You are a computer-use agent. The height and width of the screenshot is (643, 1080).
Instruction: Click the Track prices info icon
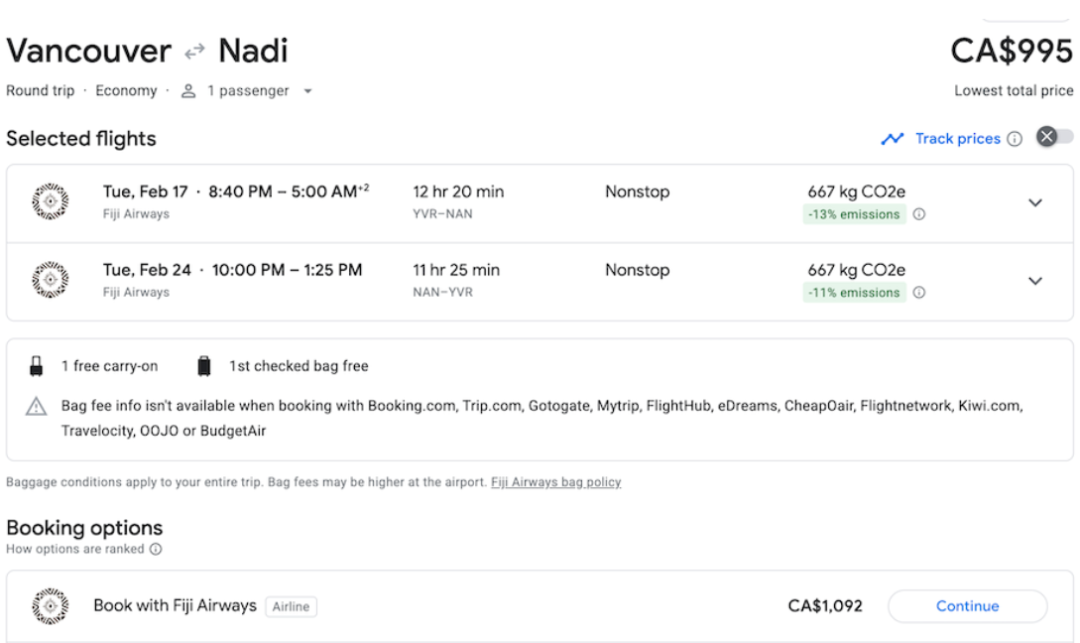tap(1014, 139)
